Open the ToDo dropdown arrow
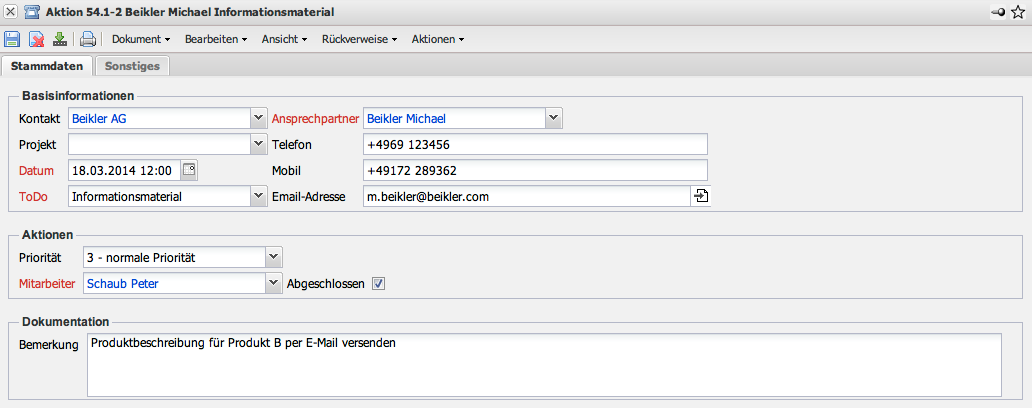Image resolution: width=1032 pixels, height=408 pixels. 259,196
